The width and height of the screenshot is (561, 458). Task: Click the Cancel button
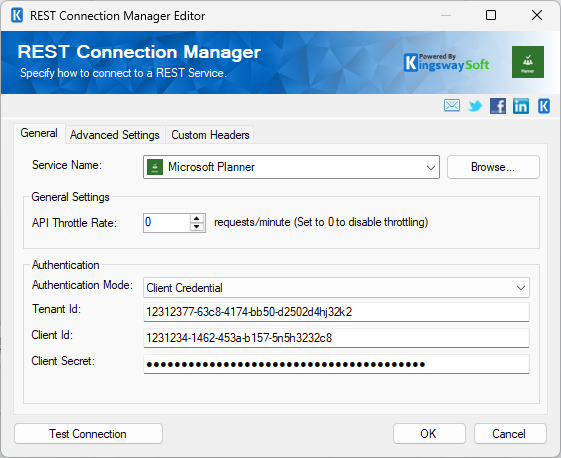click(510, 434)
